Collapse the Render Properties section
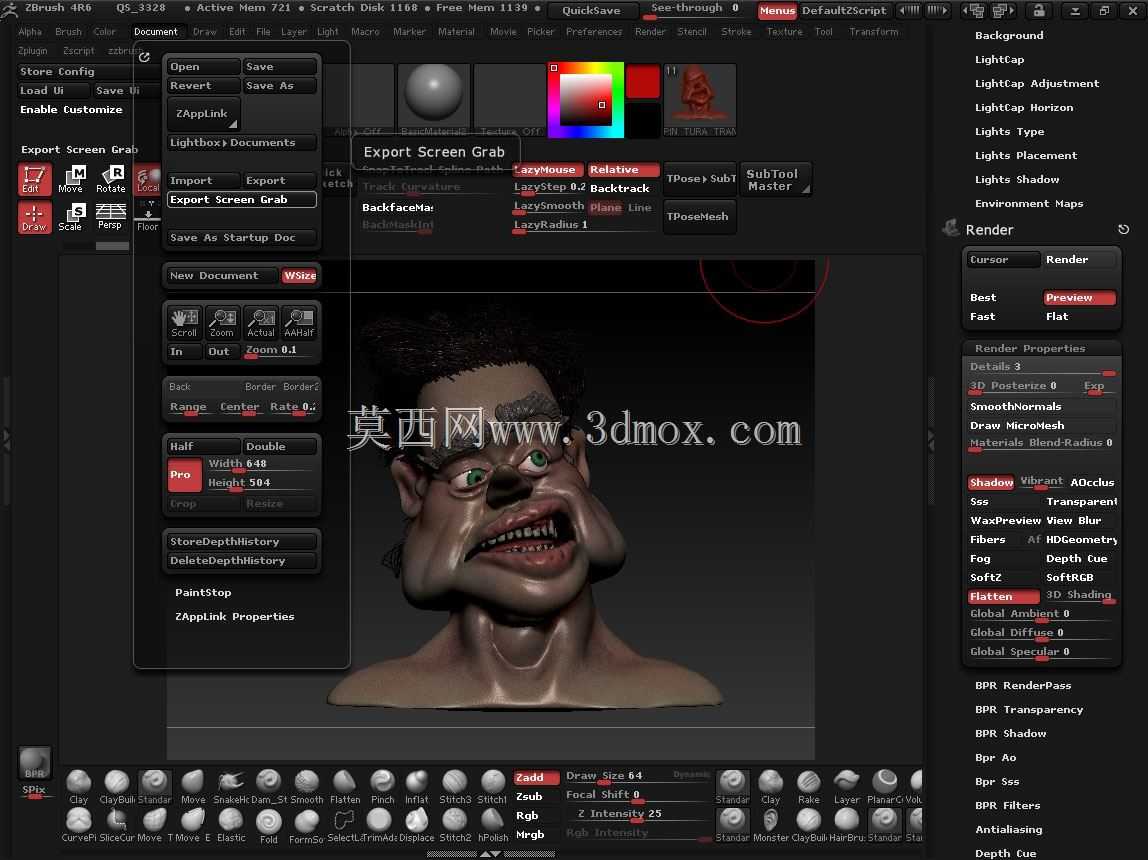The image size is (1148, 860). (x=1029, y=348)
